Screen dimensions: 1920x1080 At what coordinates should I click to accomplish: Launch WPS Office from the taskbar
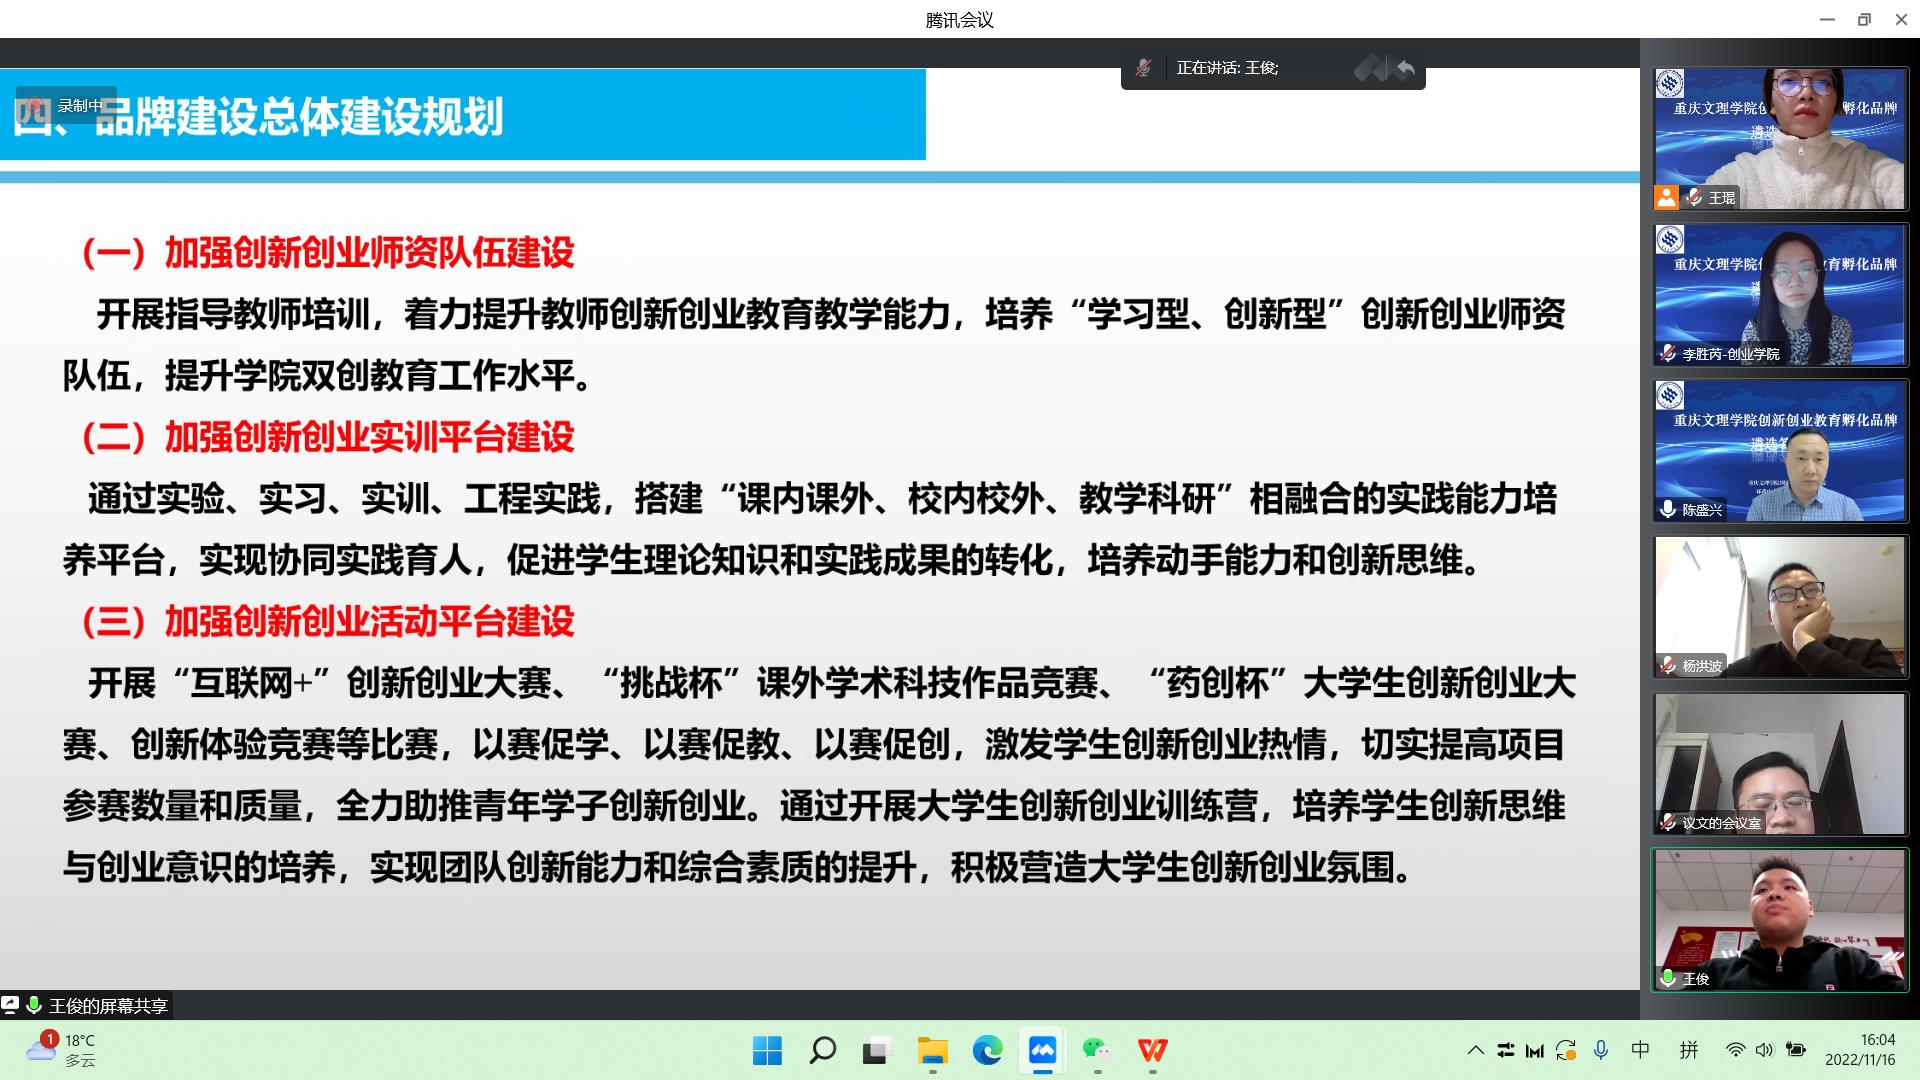tap(1152, 1050)
